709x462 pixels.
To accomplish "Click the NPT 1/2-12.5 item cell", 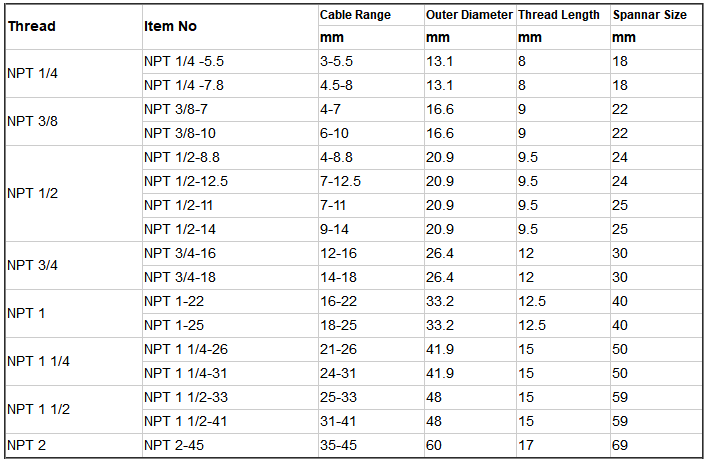I will 186,181.
